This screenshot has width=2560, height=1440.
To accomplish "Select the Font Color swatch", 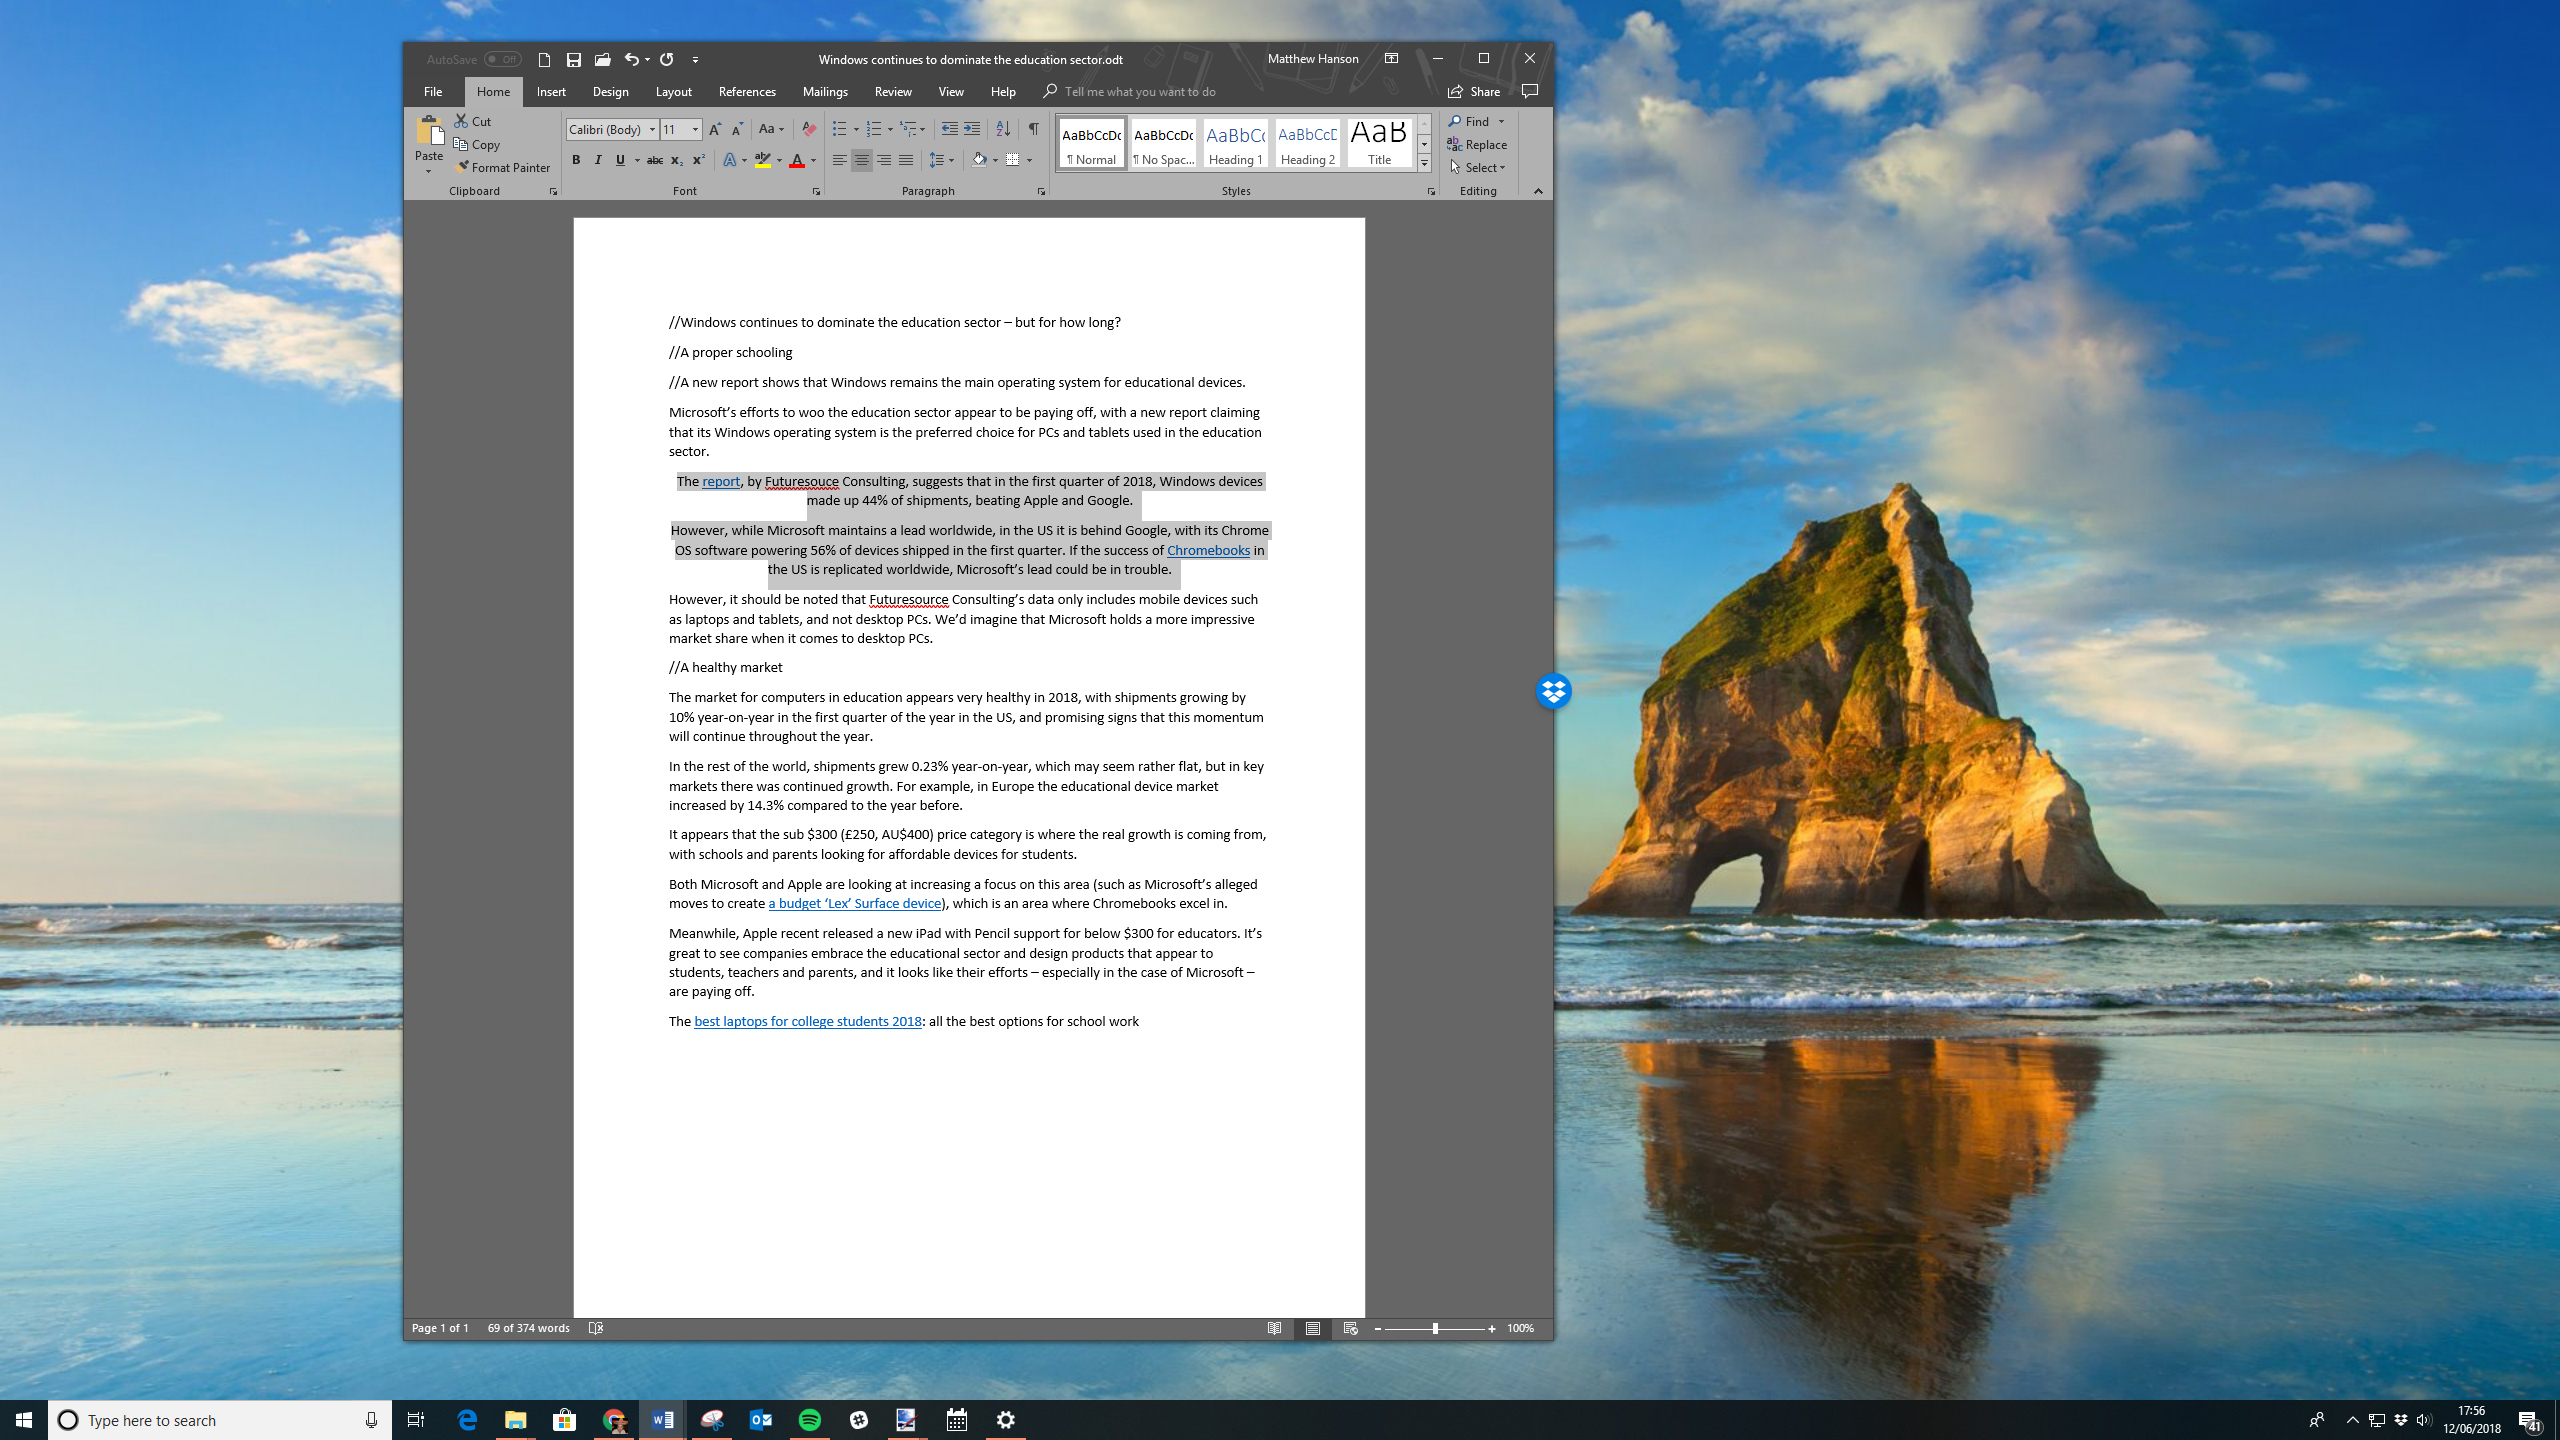I will coord(796,160).
